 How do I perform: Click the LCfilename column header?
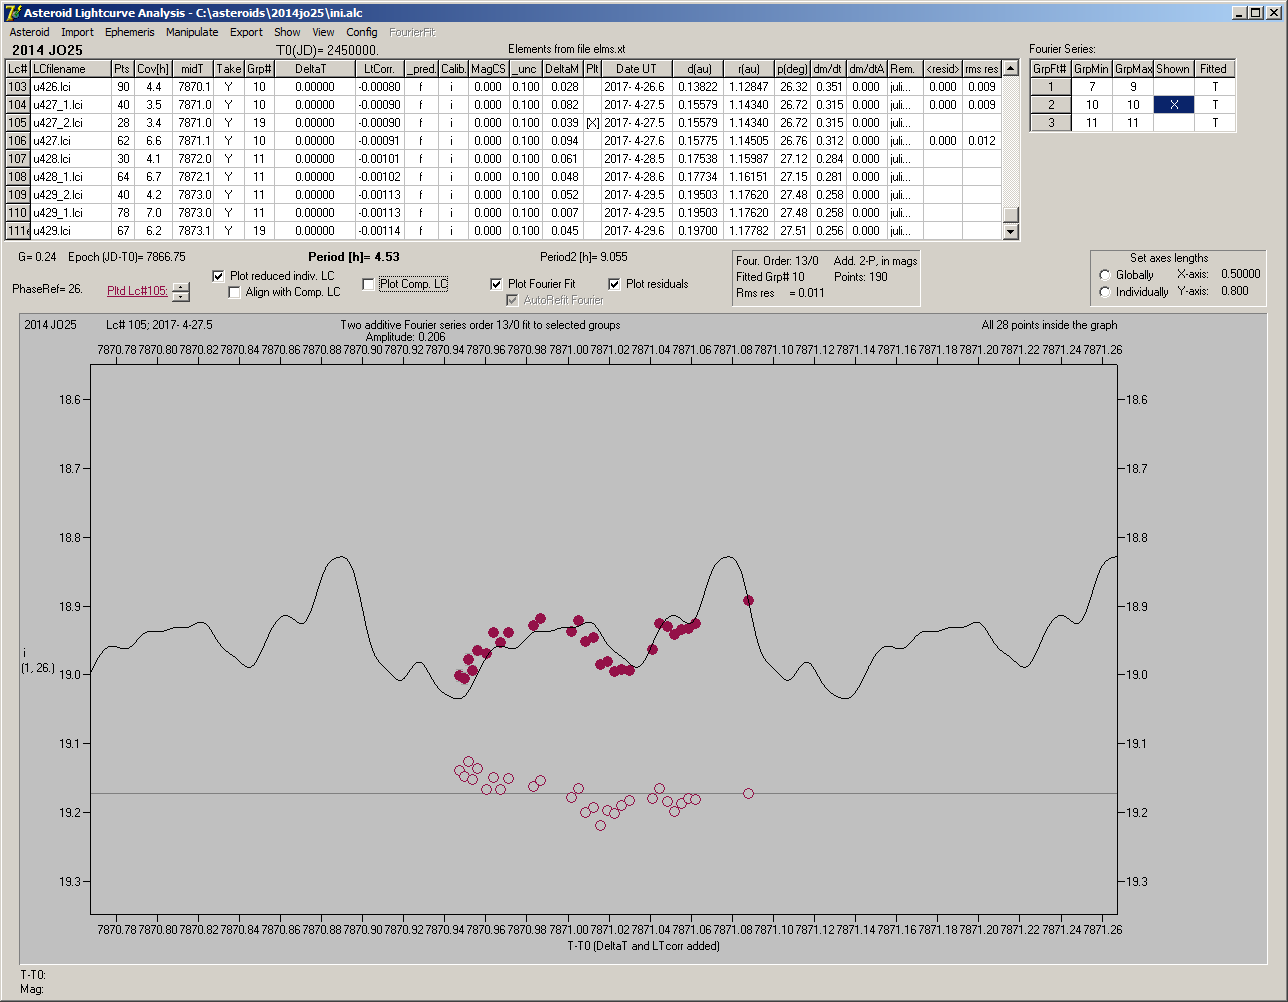70,69
